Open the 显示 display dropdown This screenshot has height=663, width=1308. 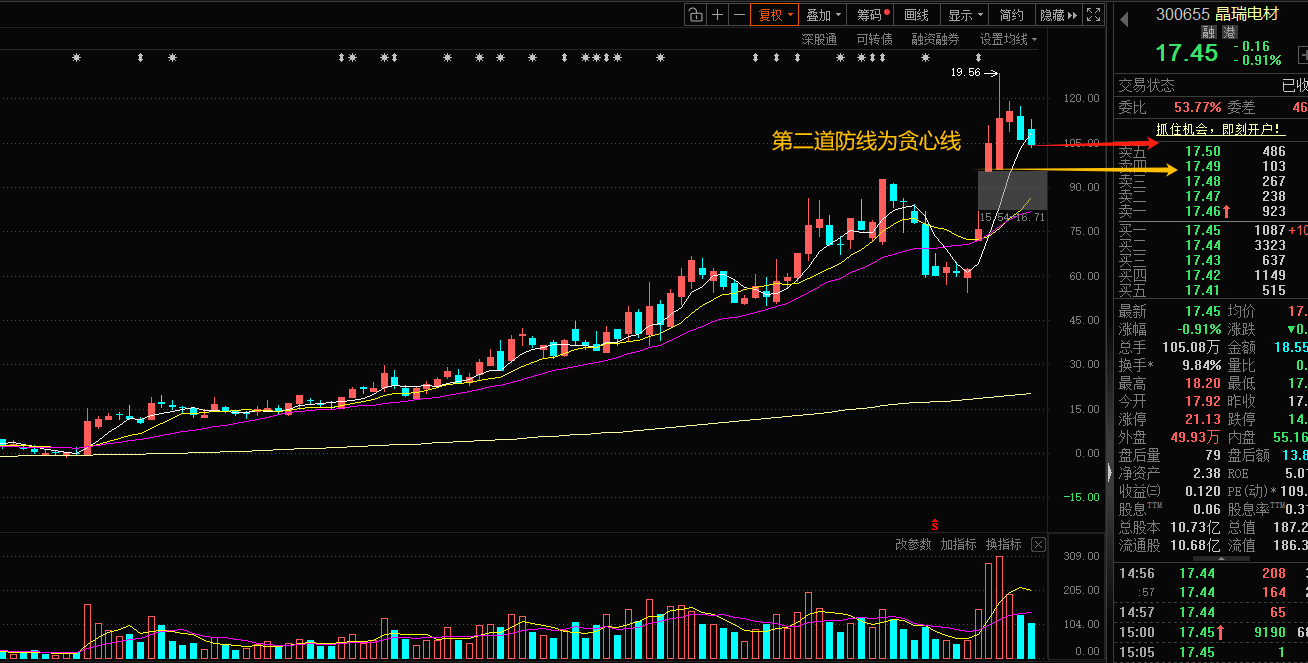click(965, 15)
